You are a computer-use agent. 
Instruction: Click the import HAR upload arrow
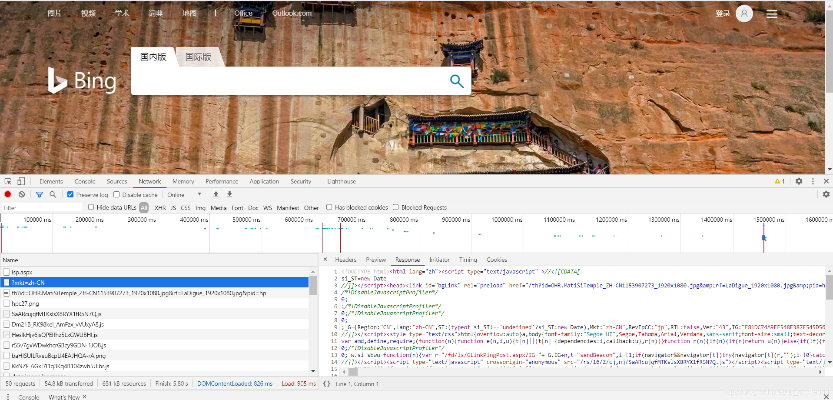216,194
